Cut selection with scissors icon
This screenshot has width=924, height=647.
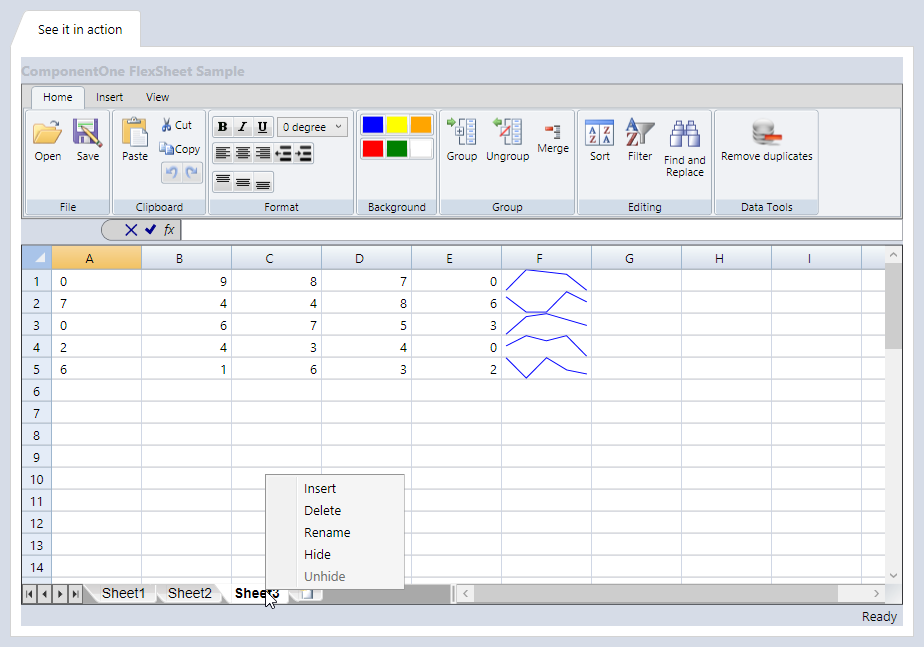(167, 125)
